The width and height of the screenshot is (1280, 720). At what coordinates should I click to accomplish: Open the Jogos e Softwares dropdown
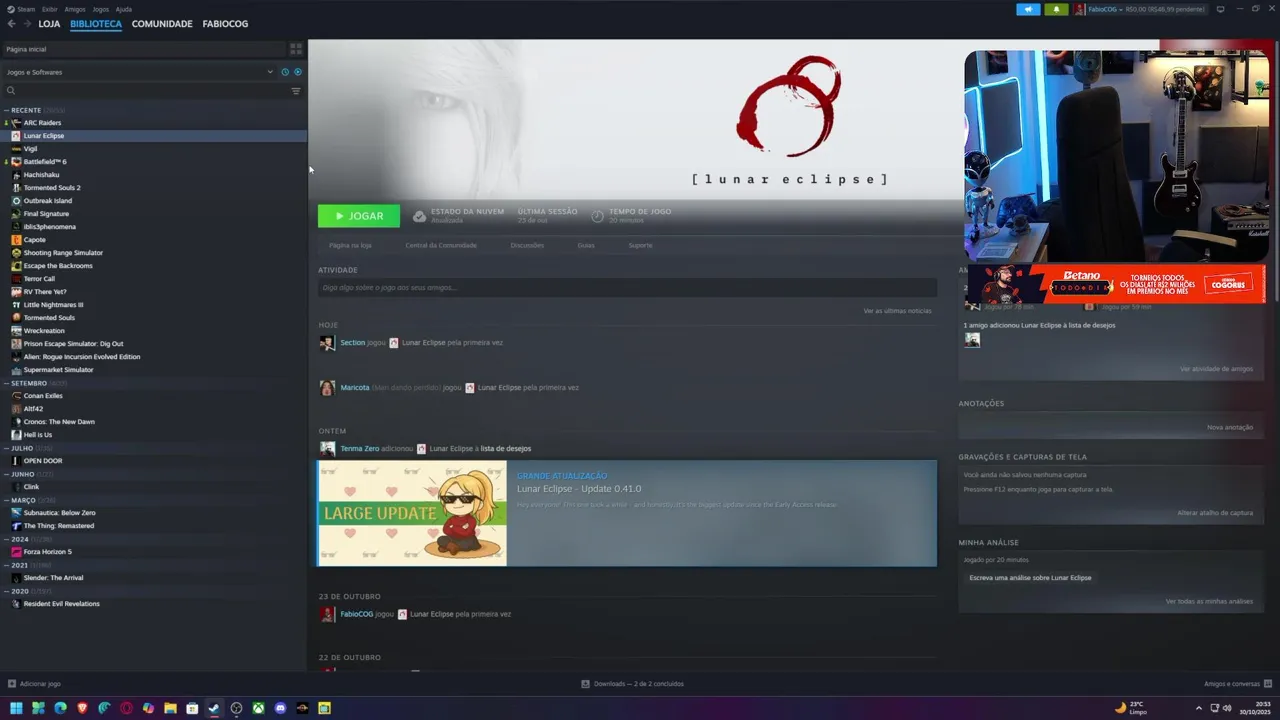point(138,72)
